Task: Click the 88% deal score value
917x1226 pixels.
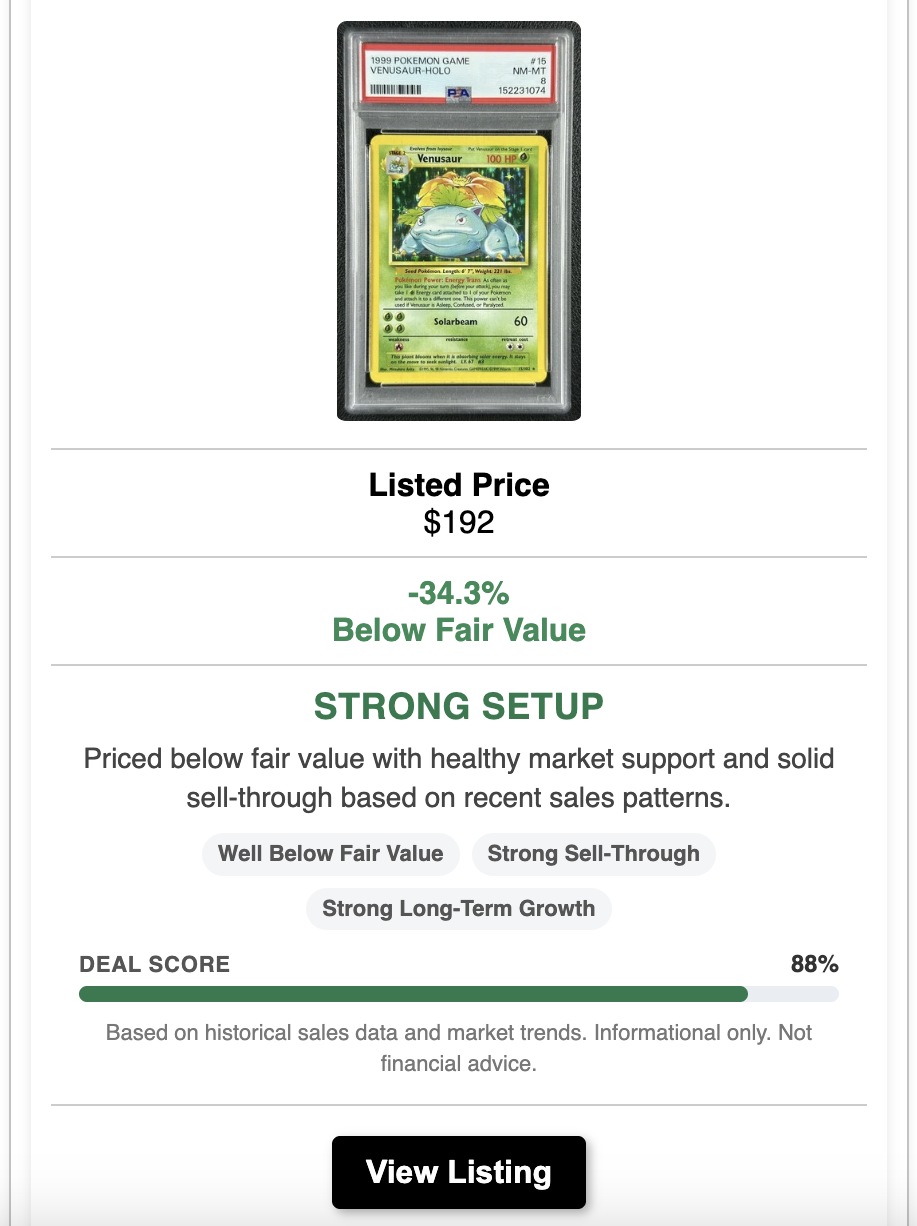Action: pos(814,964)
